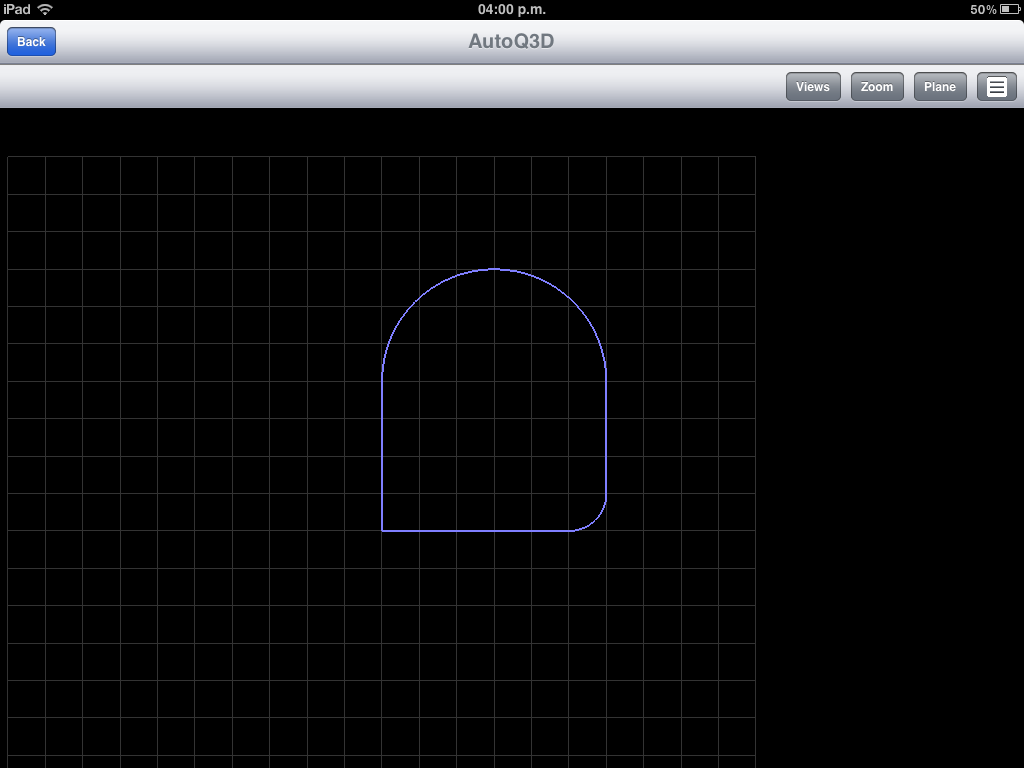The image size is (1024, 768).
Task: Tap the iPad carrier label
Action: (x=17, y=9)
